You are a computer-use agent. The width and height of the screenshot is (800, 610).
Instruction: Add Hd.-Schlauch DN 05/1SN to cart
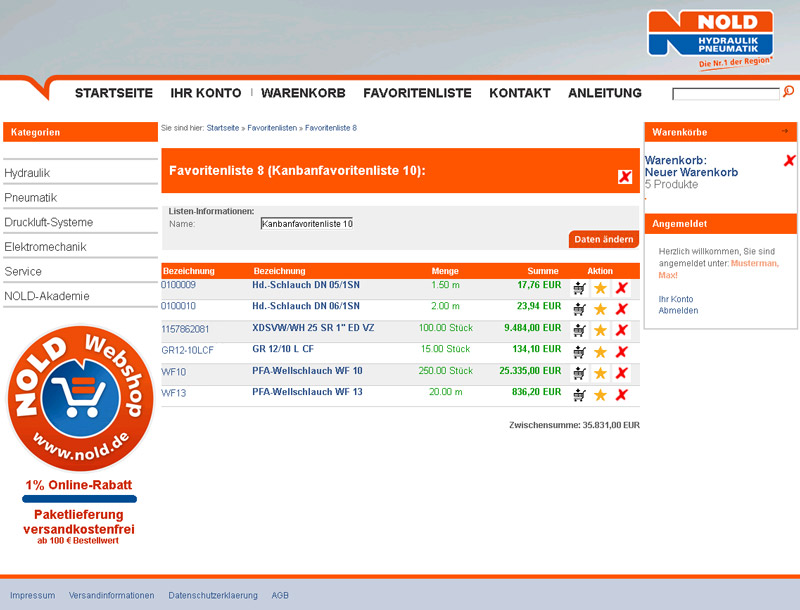click(x=579, y=288)
